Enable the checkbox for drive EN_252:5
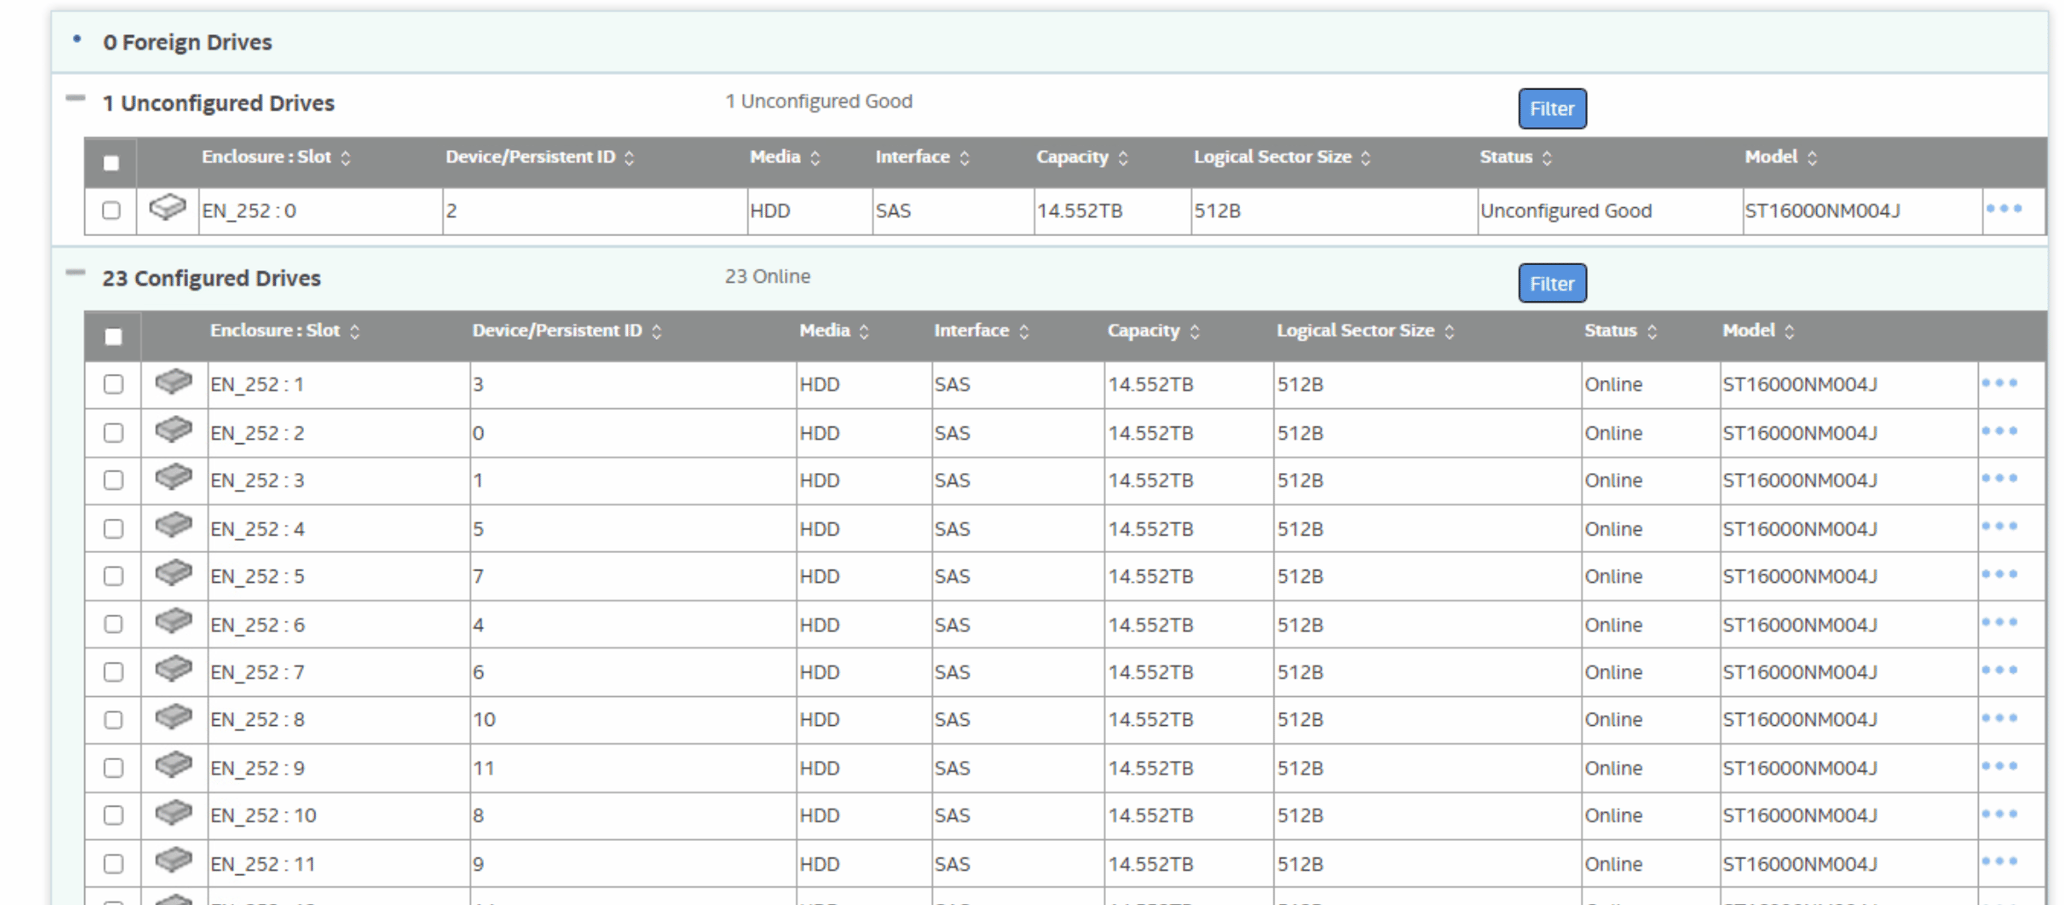The height and width of the screenshot is (905, 2064). (x=112, y=576)
